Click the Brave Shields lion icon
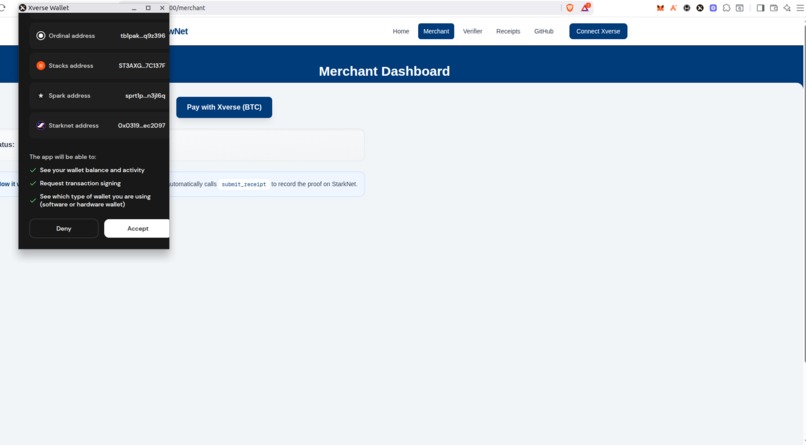 pyautogui.click(x=570, y=8)
